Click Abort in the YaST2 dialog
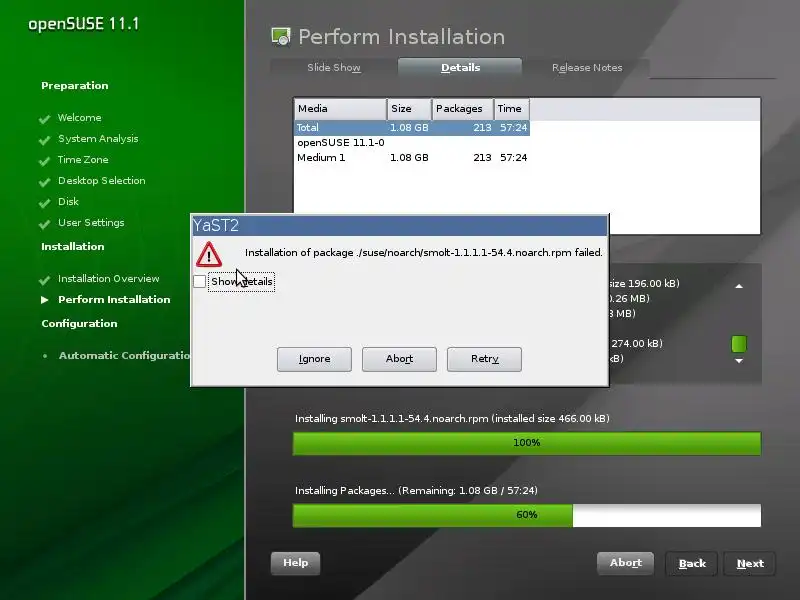 399,359
